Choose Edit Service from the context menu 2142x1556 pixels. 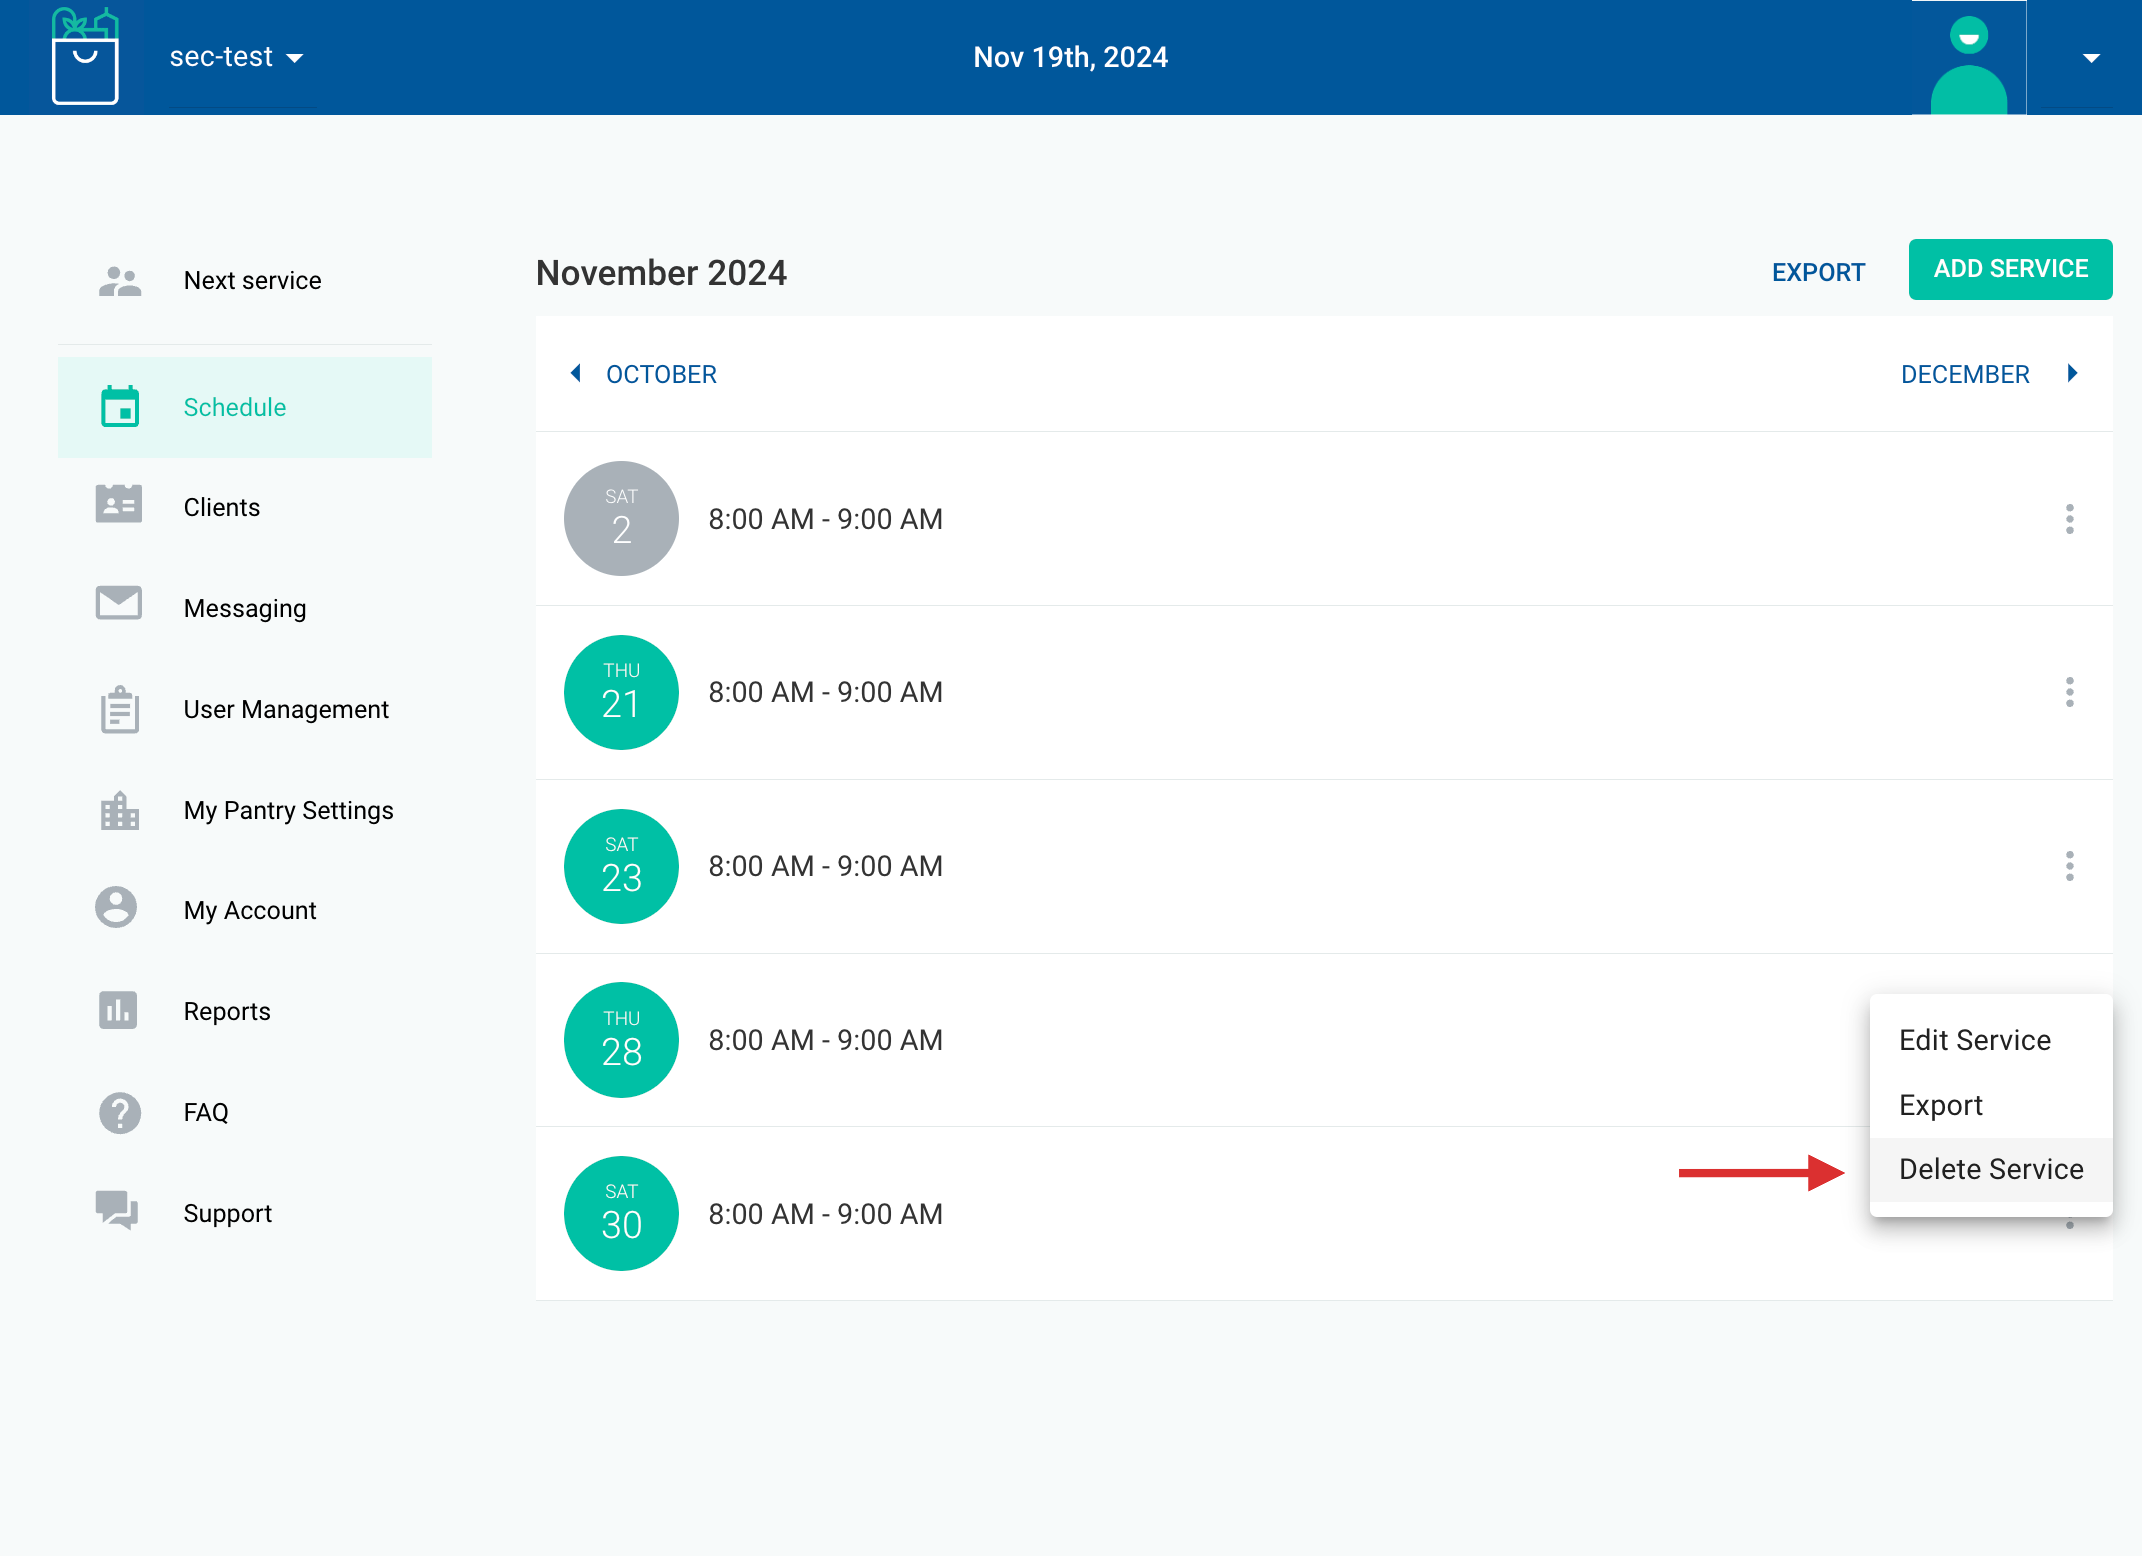click(x=1990, y=1040)
